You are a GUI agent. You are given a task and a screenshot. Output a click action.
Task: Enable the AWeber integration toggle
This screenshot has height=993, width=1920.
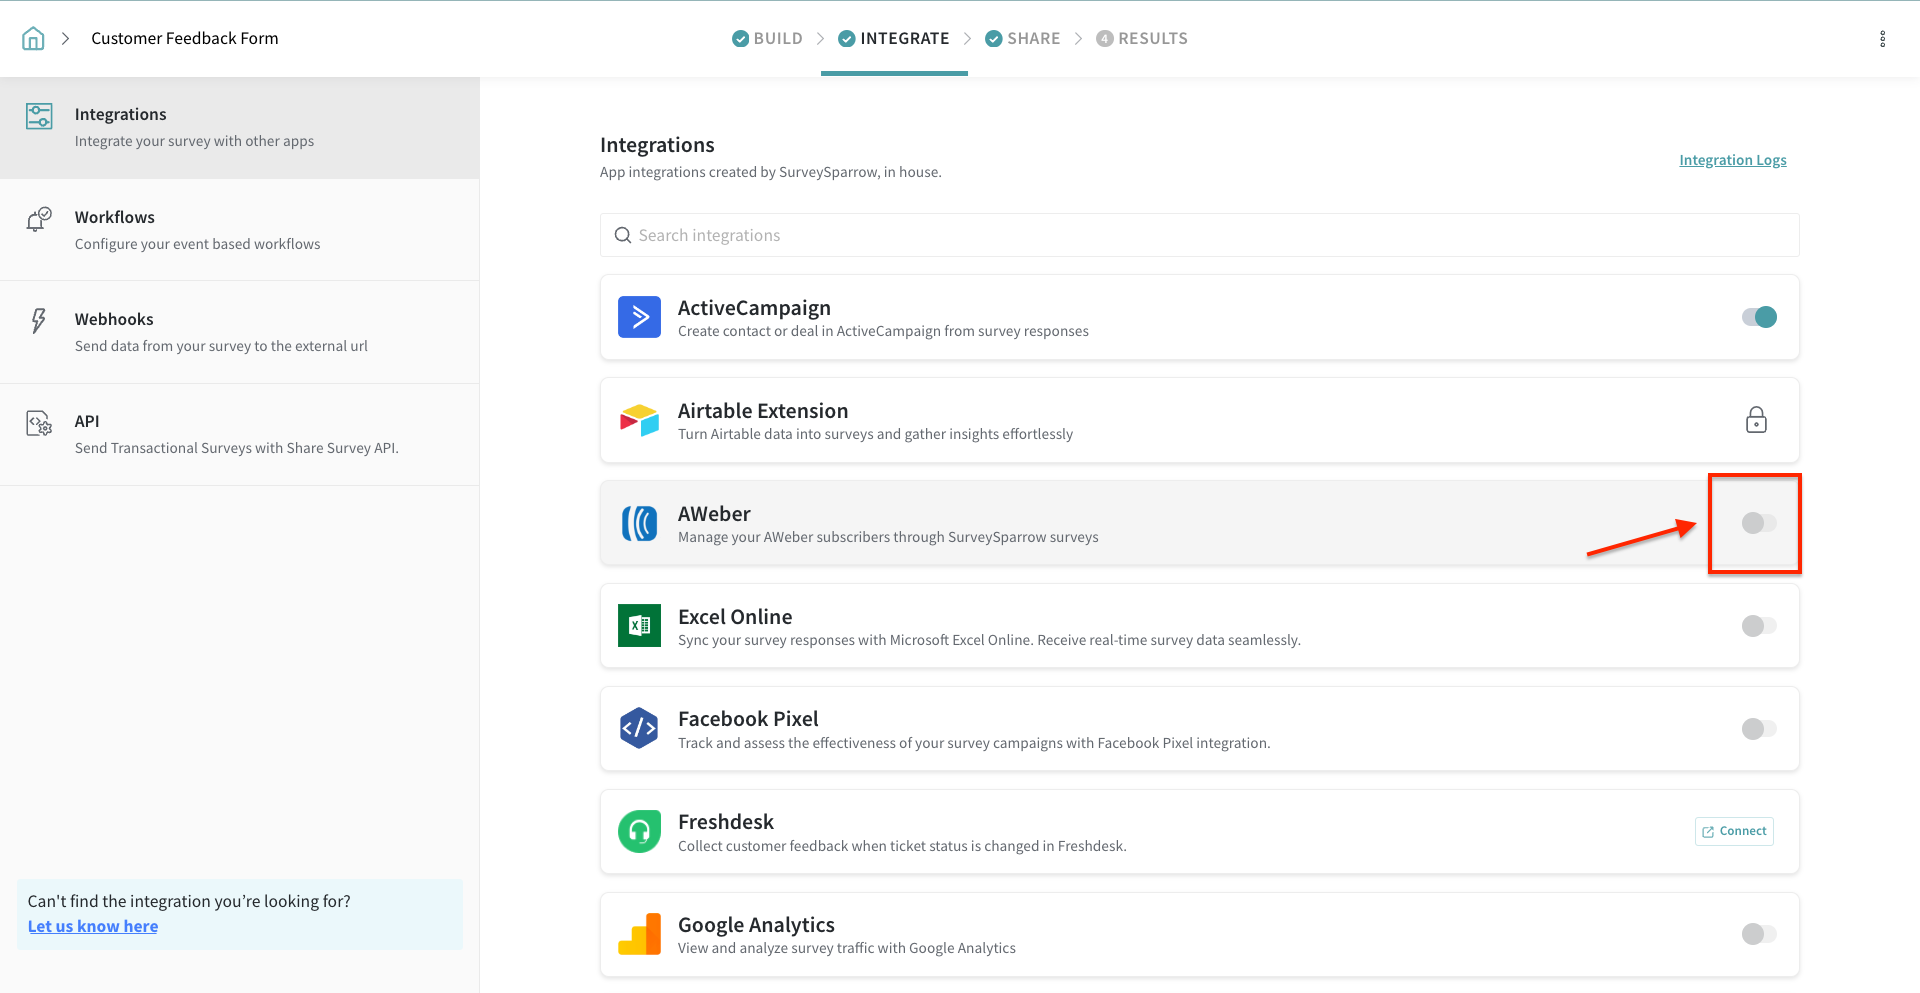(1759, 523)
